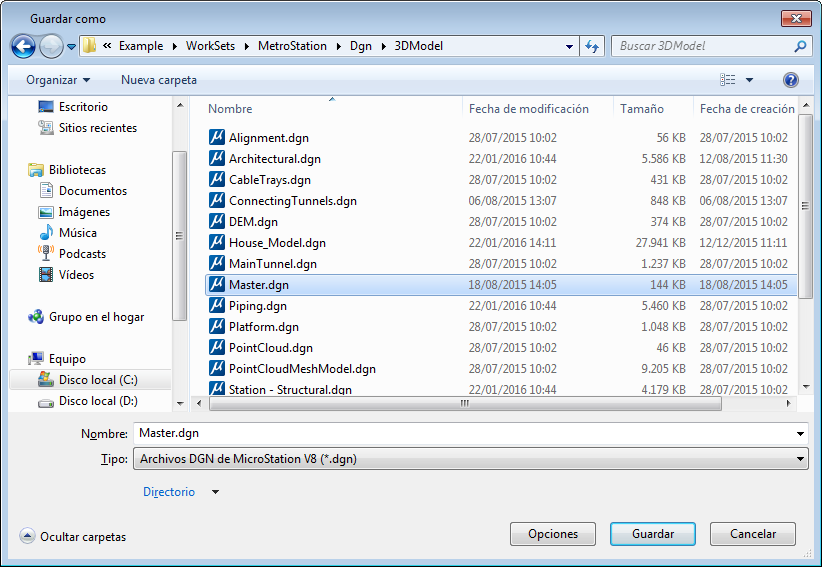This screenshot has height=567, width=822.
Task: Click Nueva carpeta to create folder
Action: (x=159, y=80)
